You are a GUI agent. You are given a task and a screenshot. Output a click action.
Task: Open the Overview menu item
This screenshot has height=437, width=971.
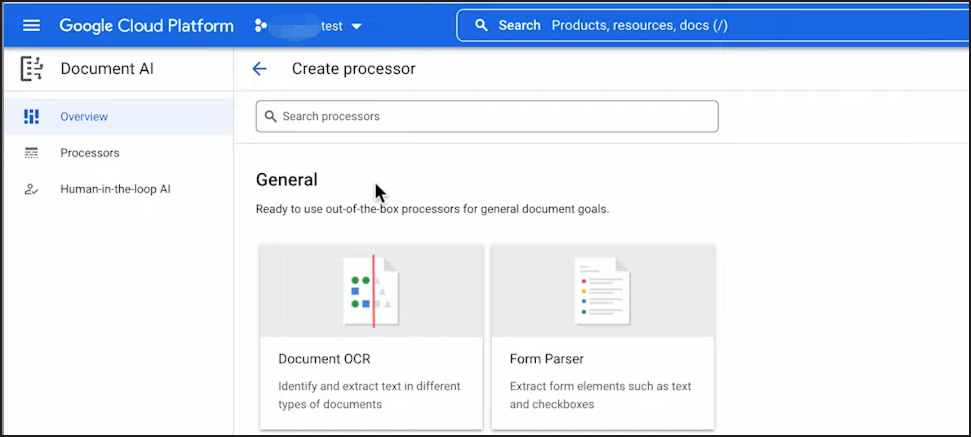119,116
